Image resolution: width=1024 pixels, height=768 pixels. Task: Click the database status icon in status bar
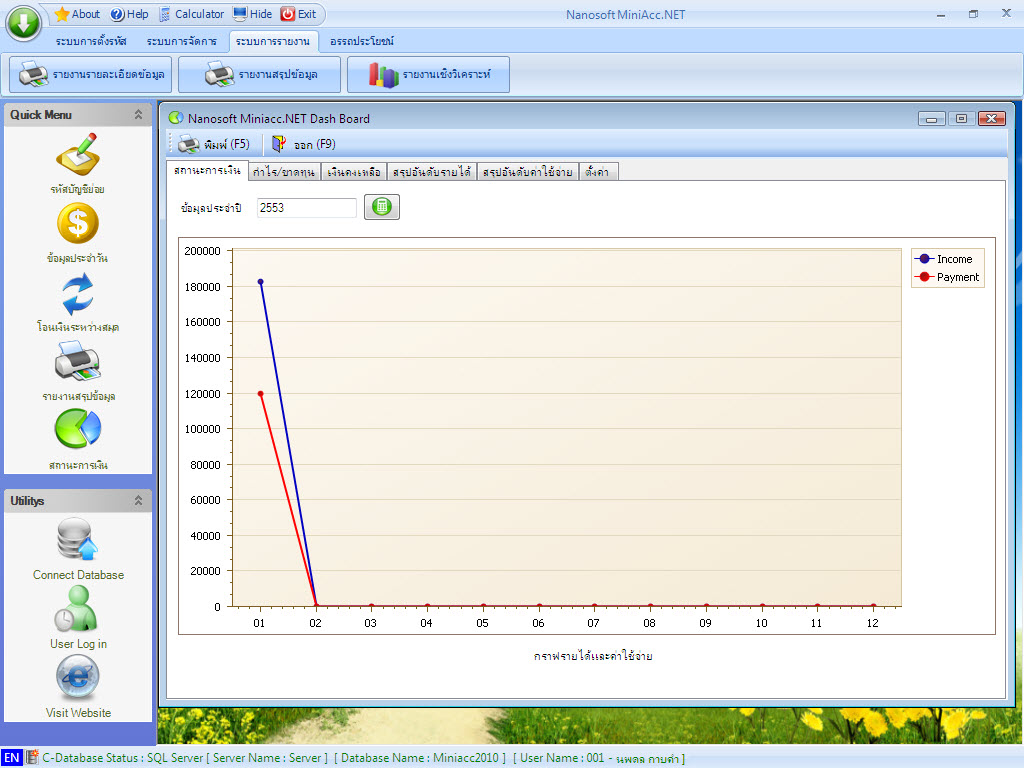[32, 758]
